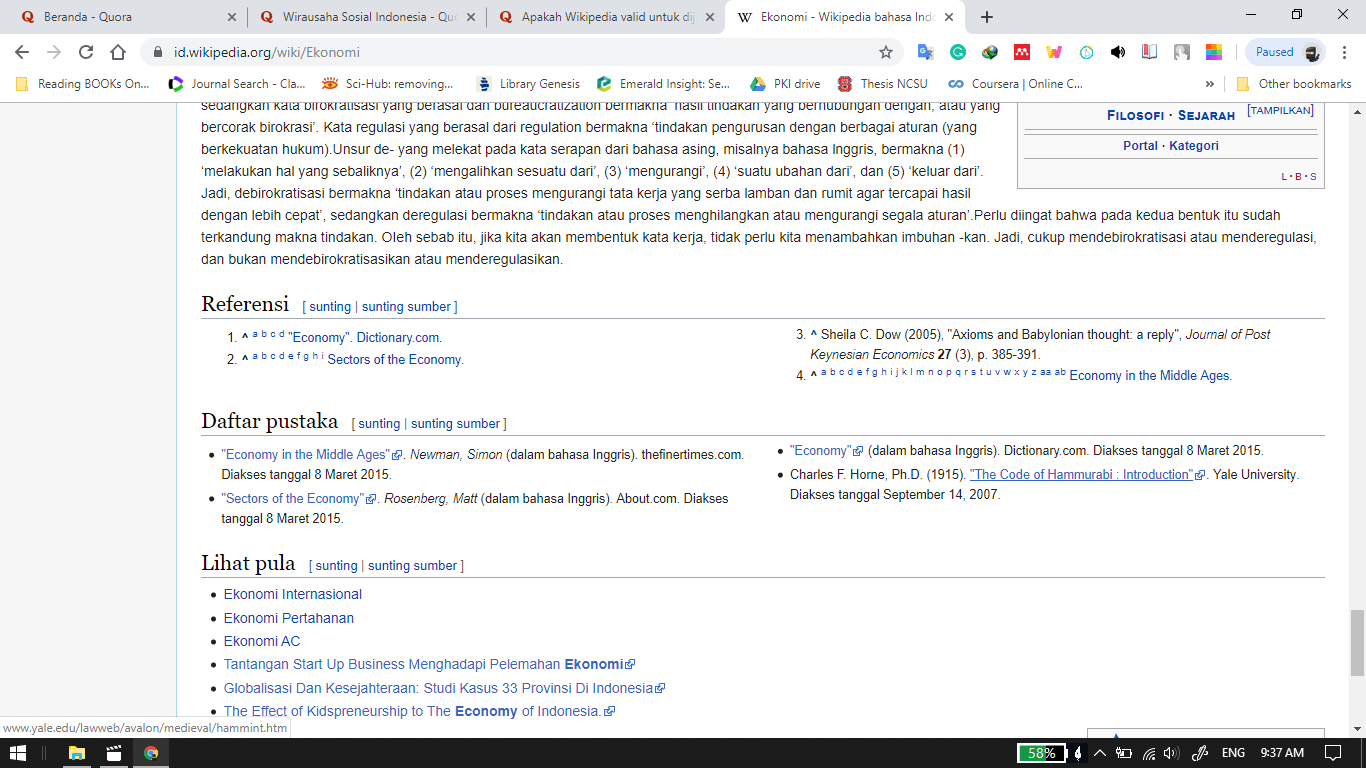Open the Ekonomi Internasional link
Image resolution: width=1366 pixels, height=768 pixels.
click(x=293, y=594)
